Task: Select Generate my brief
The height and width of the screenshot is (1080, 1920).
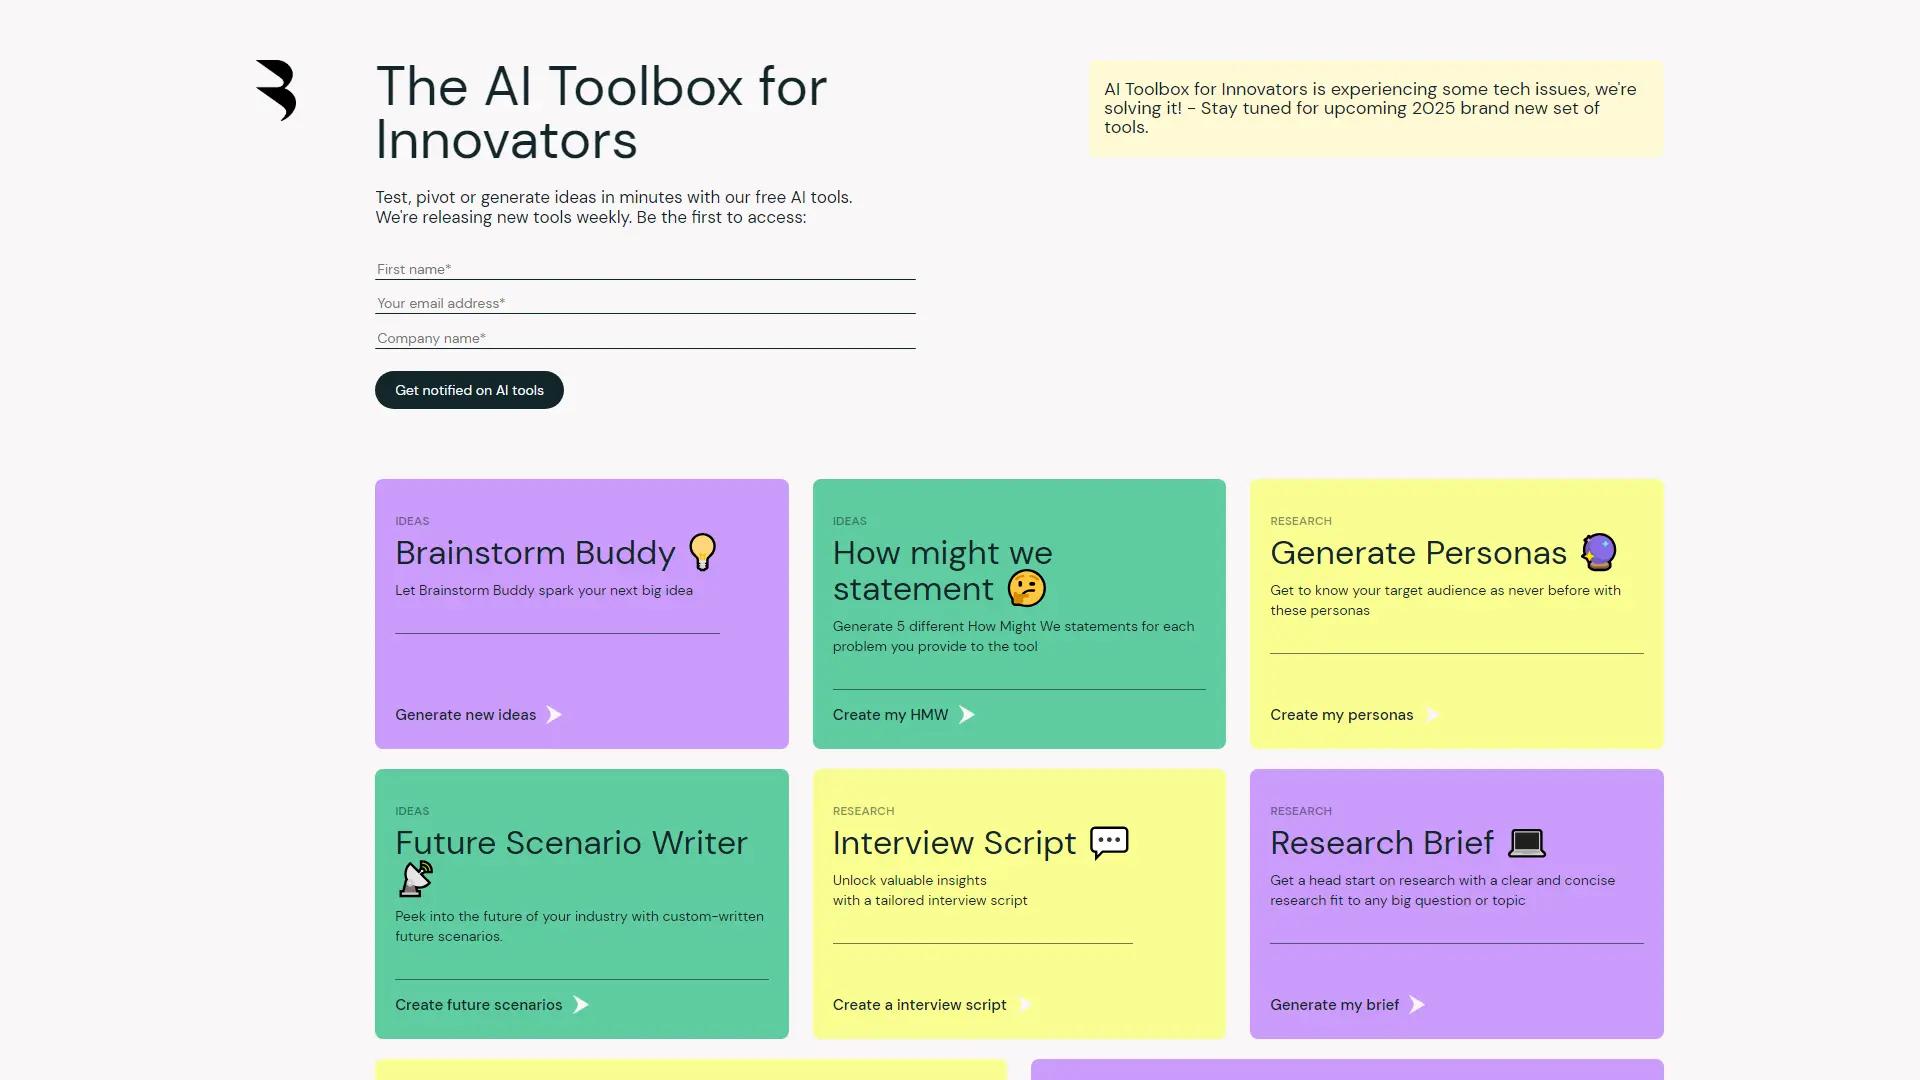Action: tap(1334, 1004)
